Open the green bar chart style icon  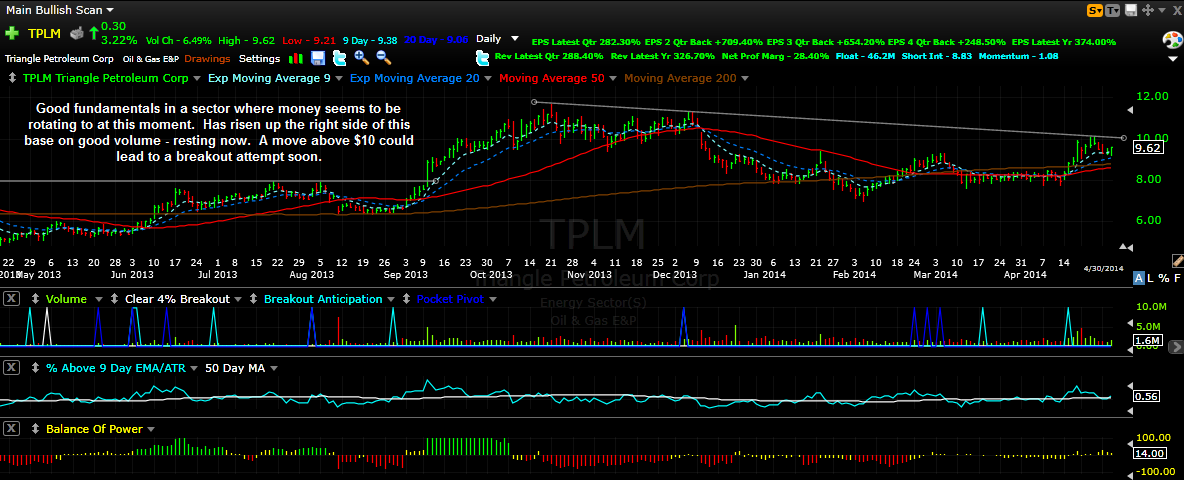(x=296, y=58)
